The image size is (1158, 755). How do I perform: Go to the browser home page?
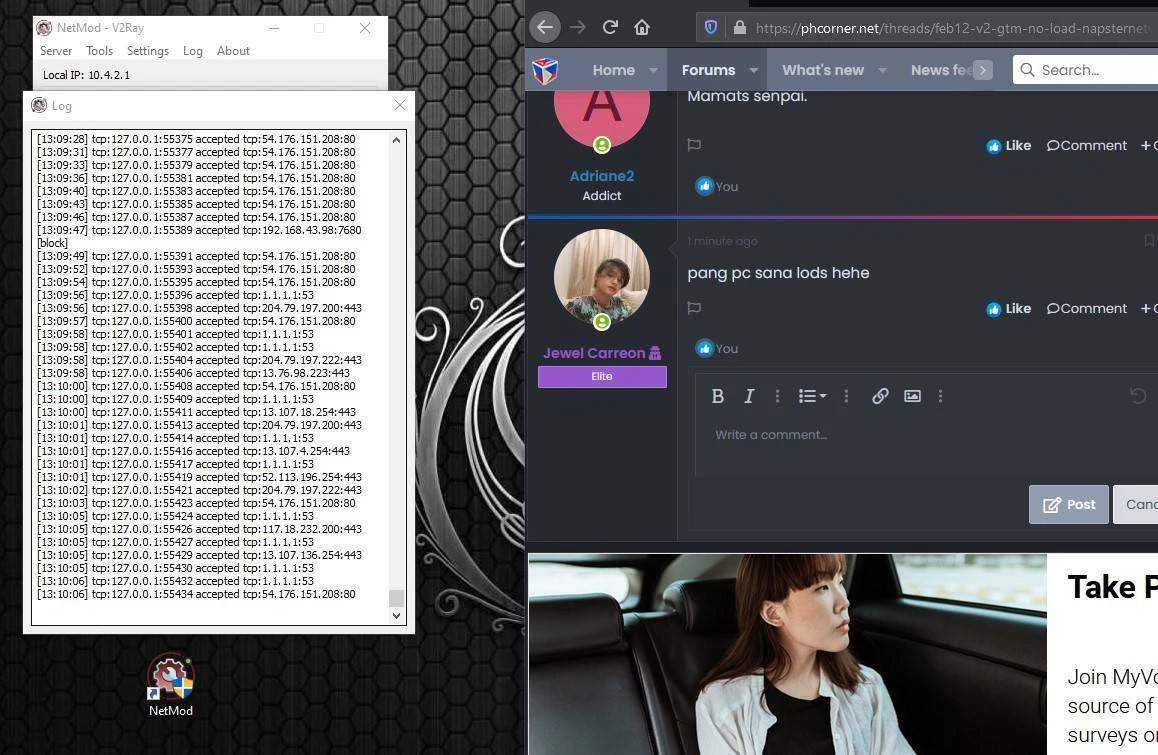pos(642,27)
